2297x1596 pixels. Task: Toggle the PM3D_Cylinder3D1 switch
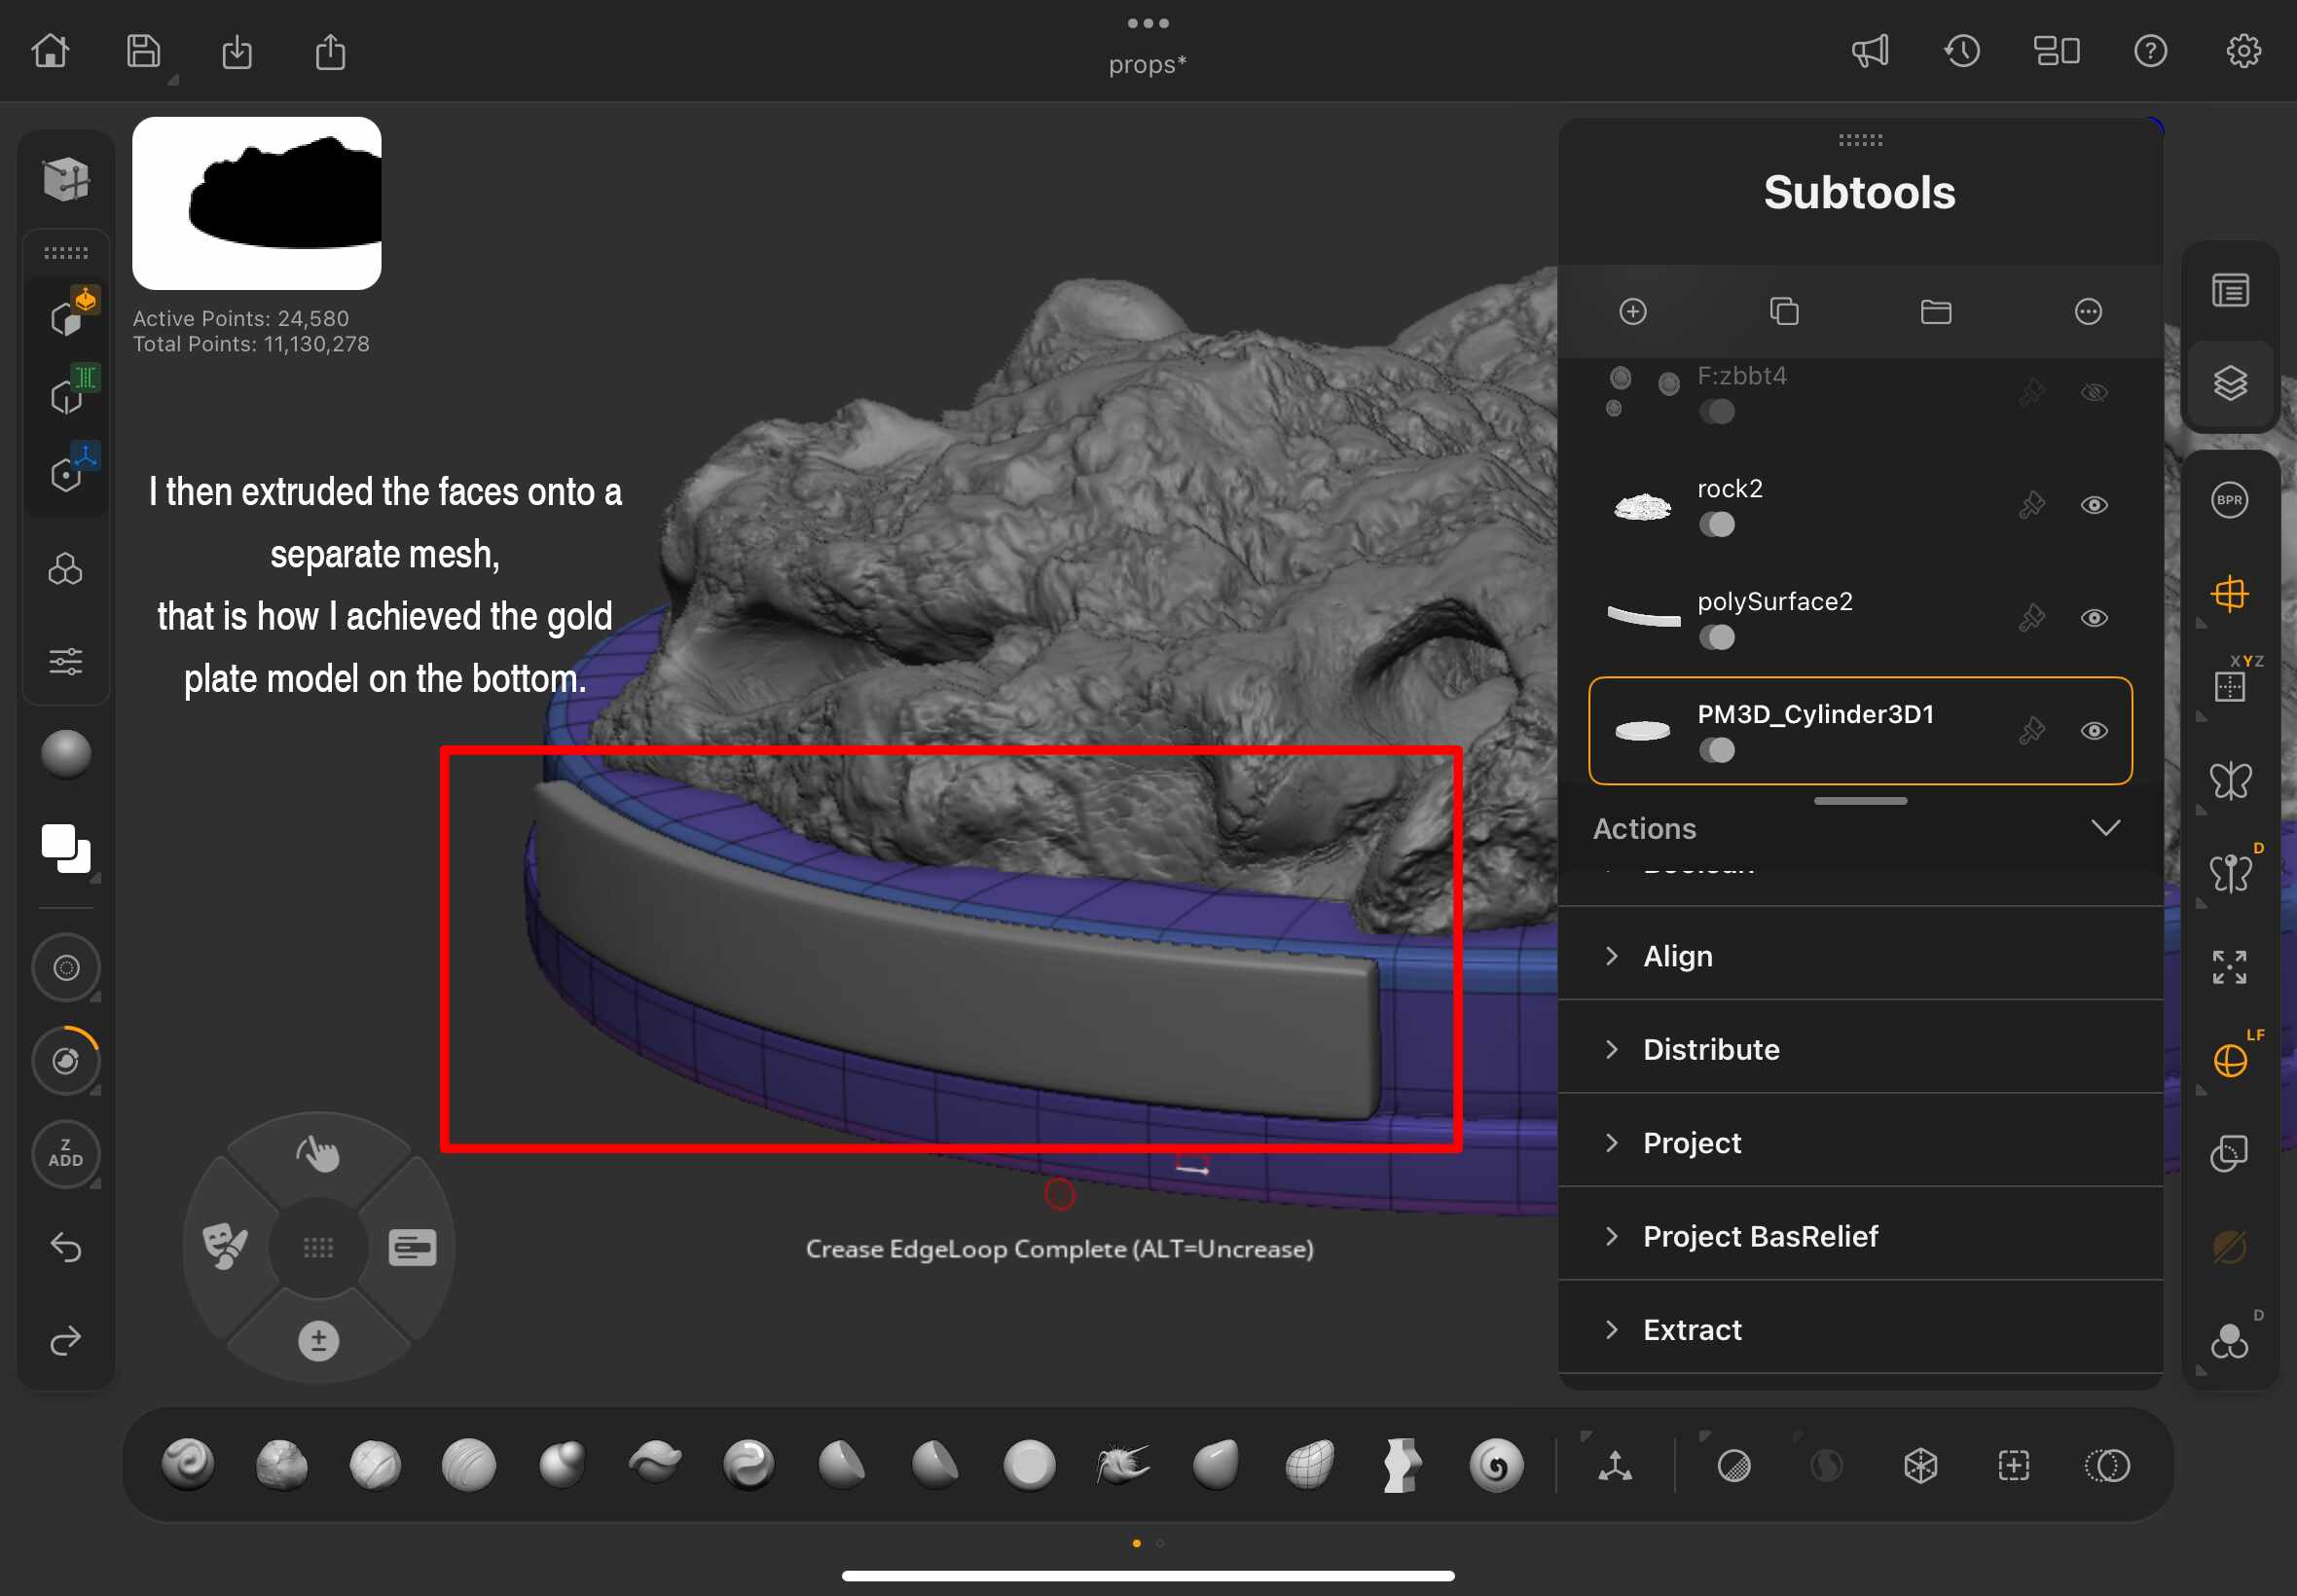click(x=1716, y=750)
